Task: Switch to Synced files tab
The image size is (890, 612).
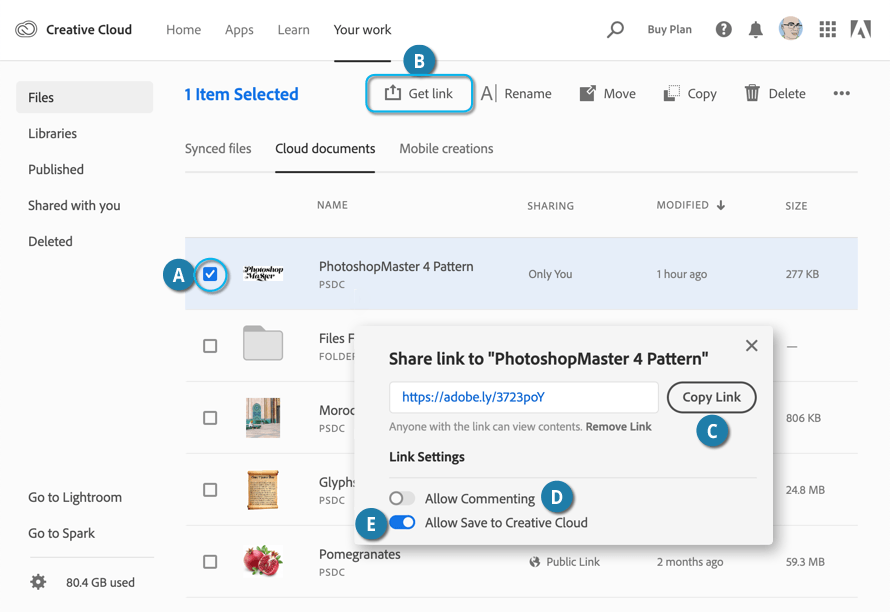Action: pos(218,148)
